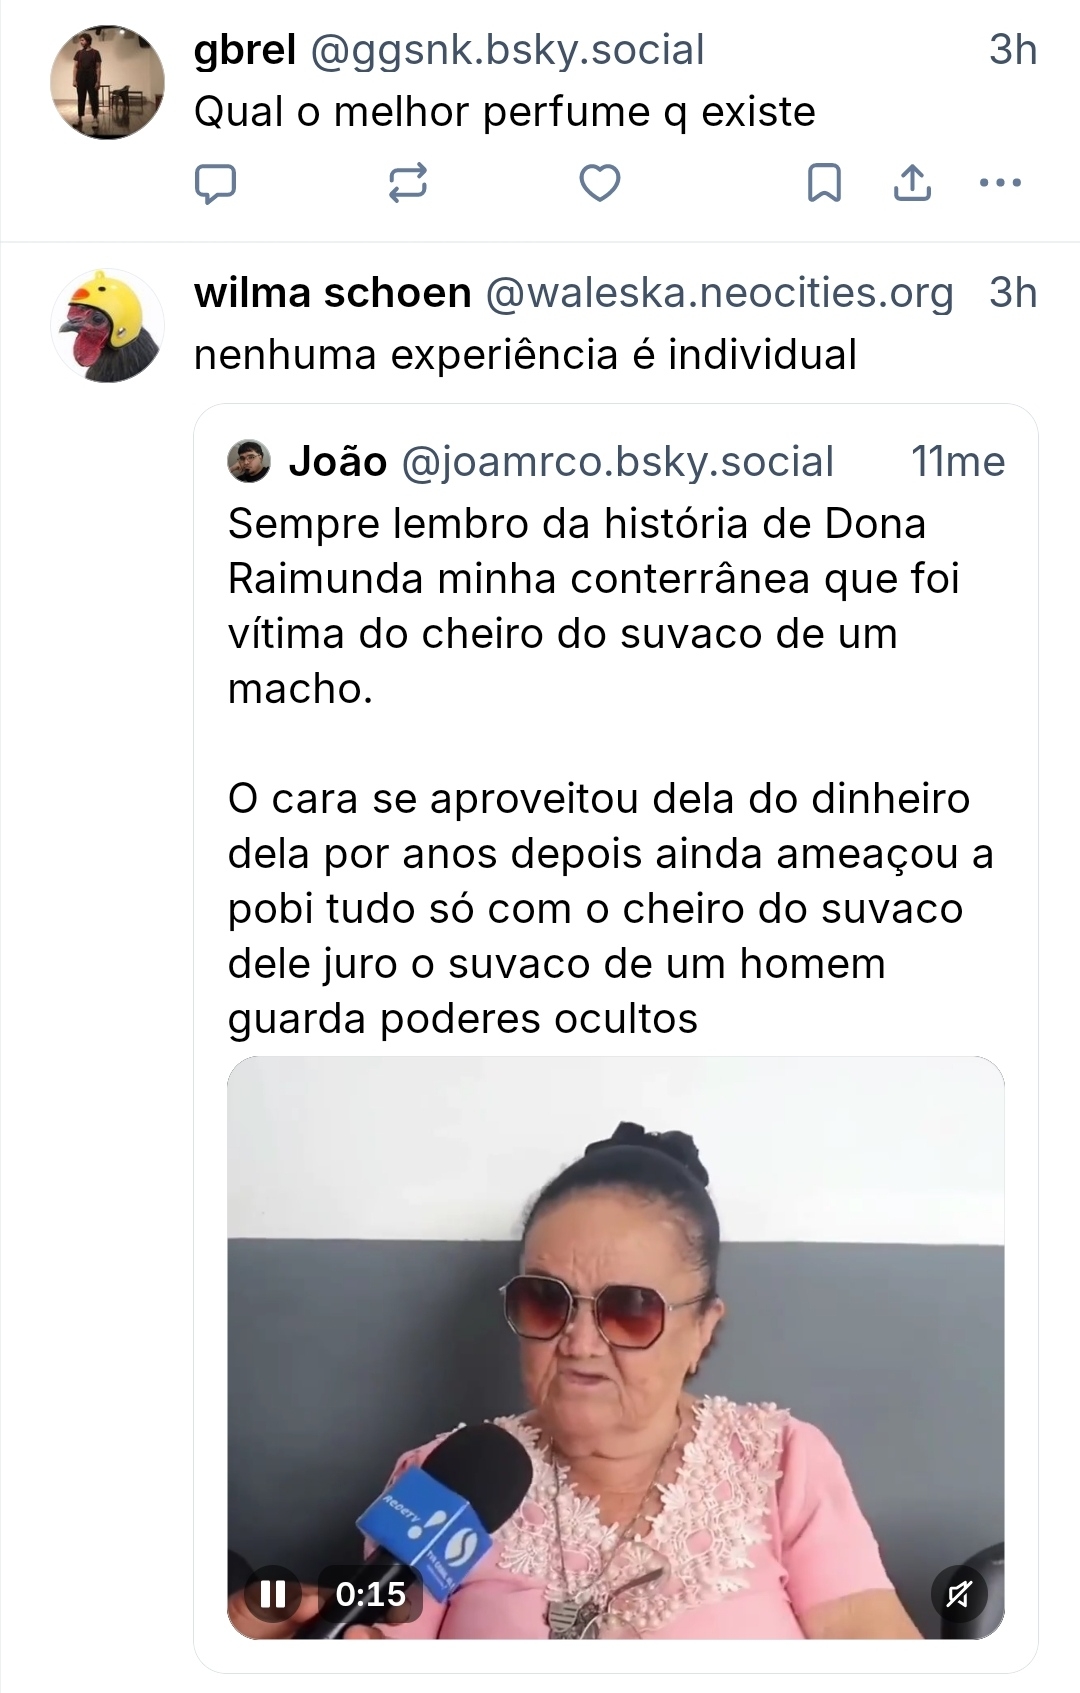Open the 11me timestamp on quoted post
This screenshot has width=1080, height=1693.
point(957,462)
